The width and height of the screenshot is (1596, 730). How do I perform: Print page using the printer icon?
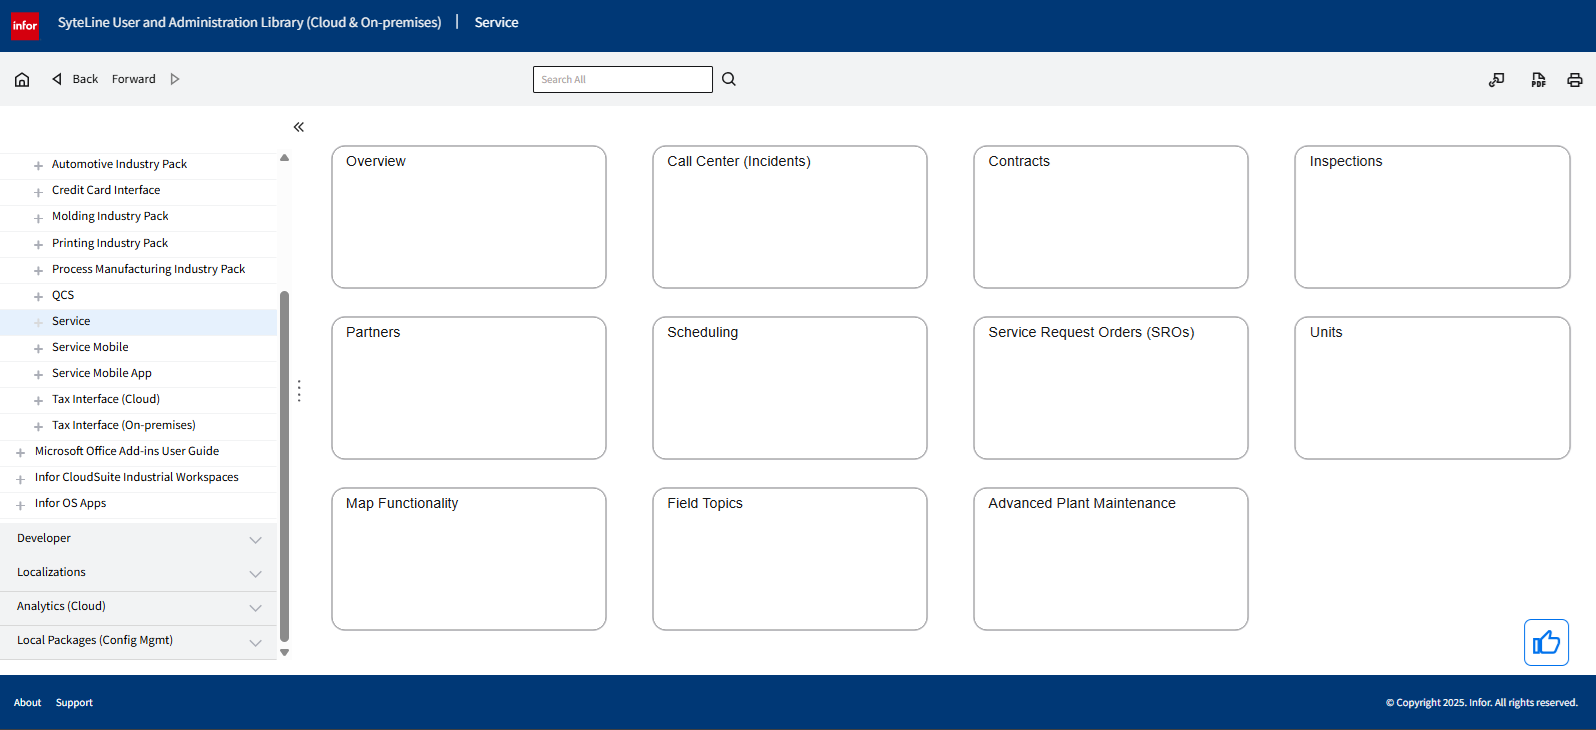[x=1575, y=80]
